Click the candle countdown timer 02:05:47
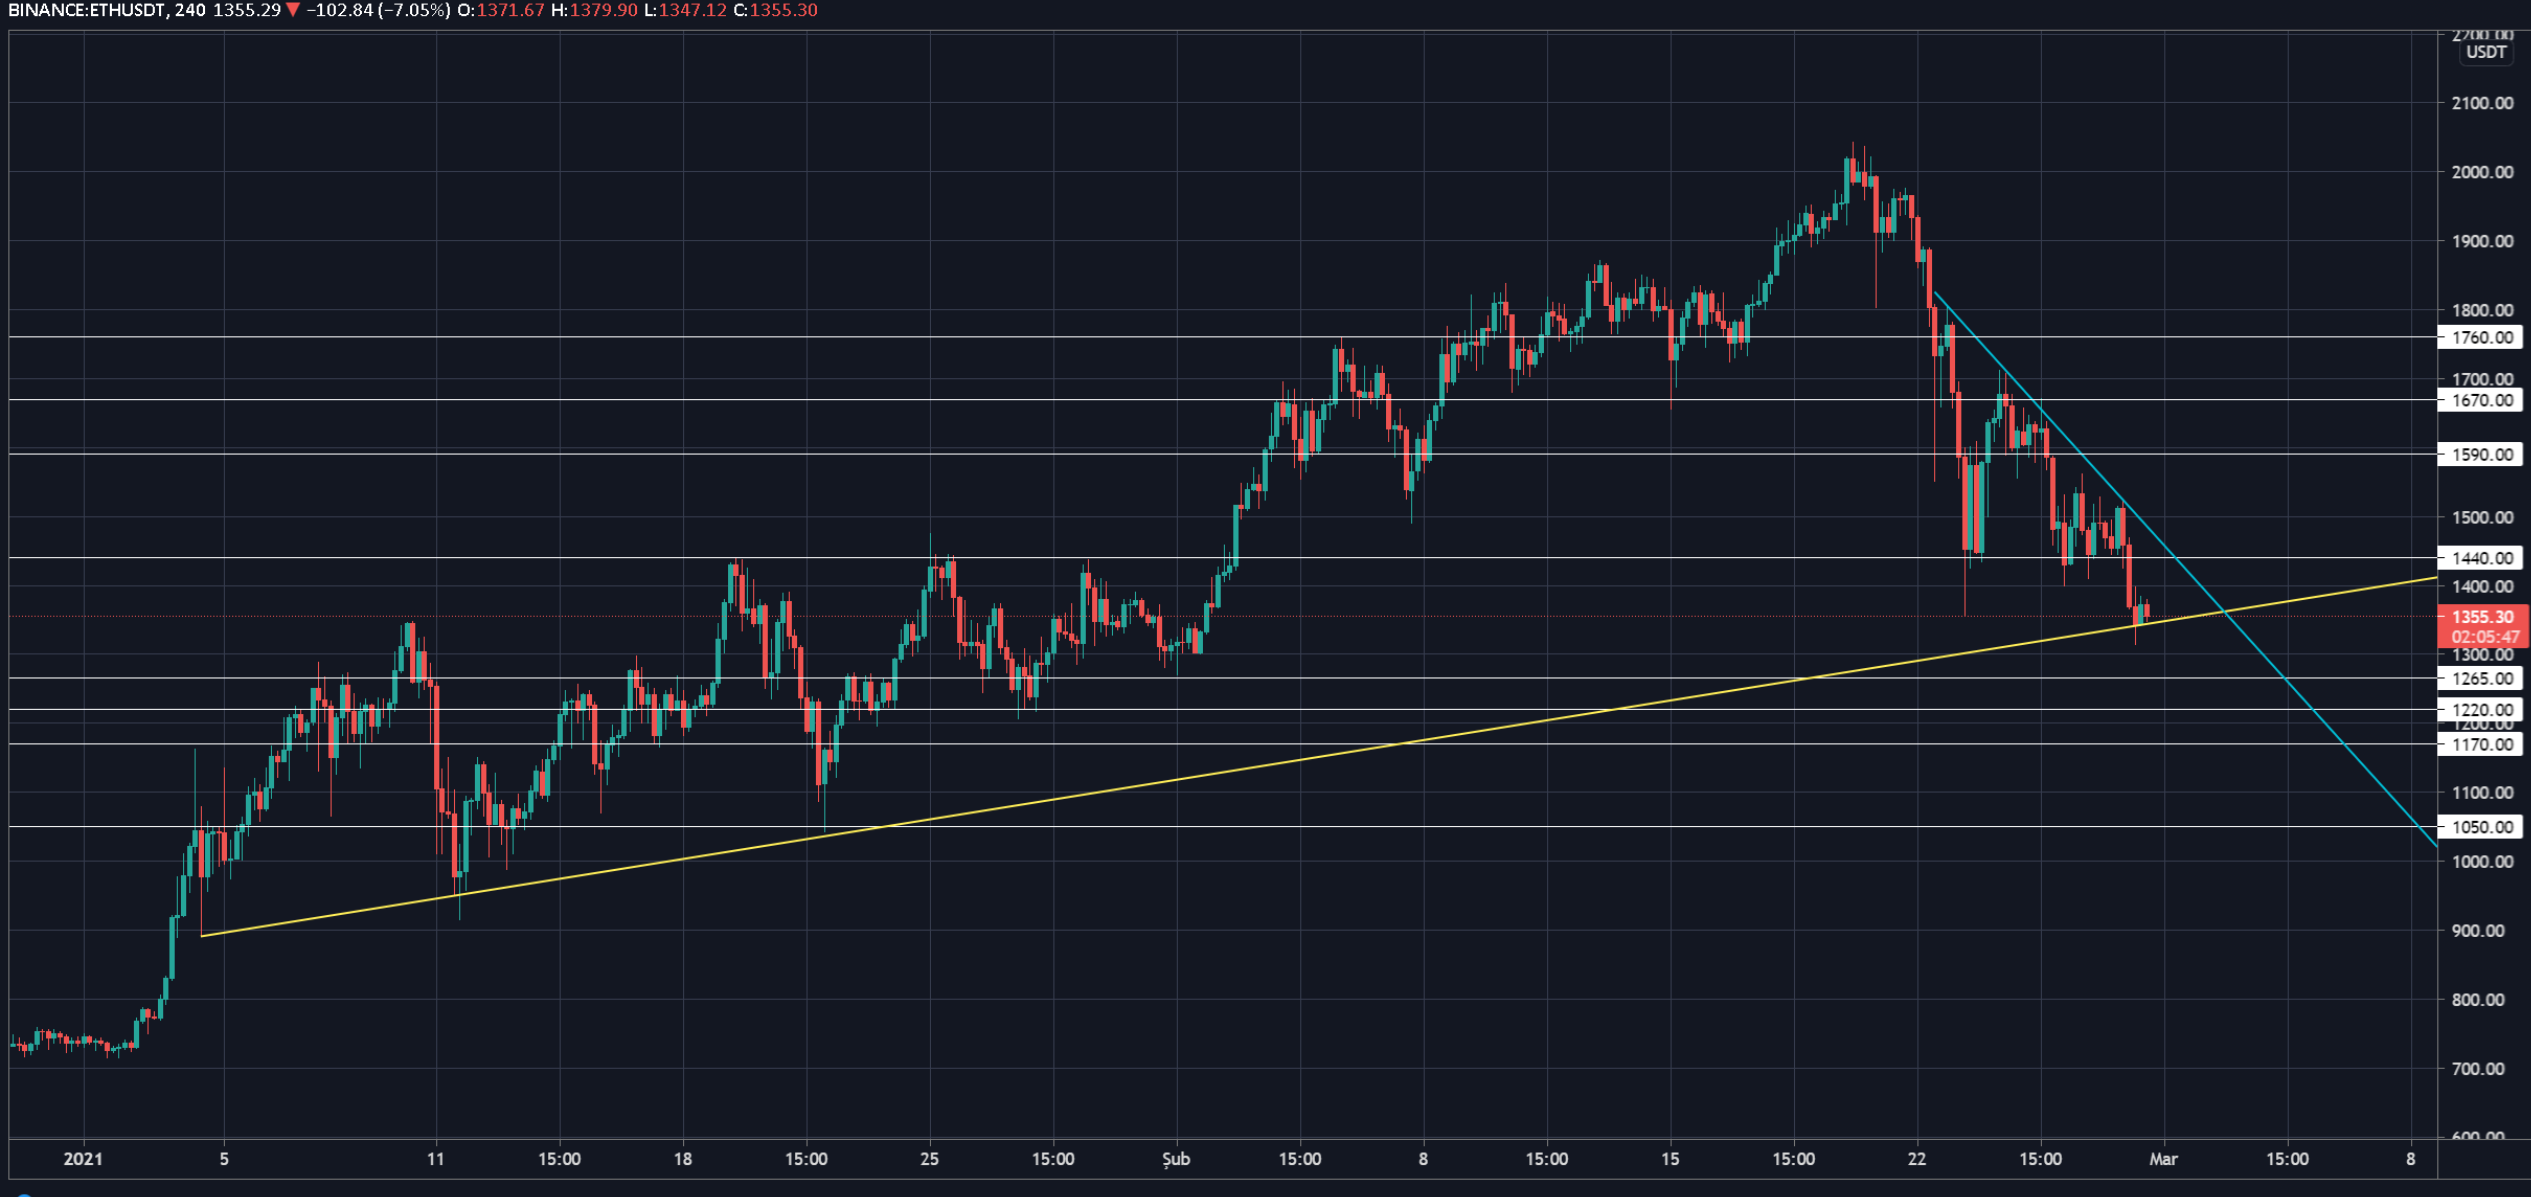The height and width of the screenshot is (1197, 2531). click(2485, 637)
